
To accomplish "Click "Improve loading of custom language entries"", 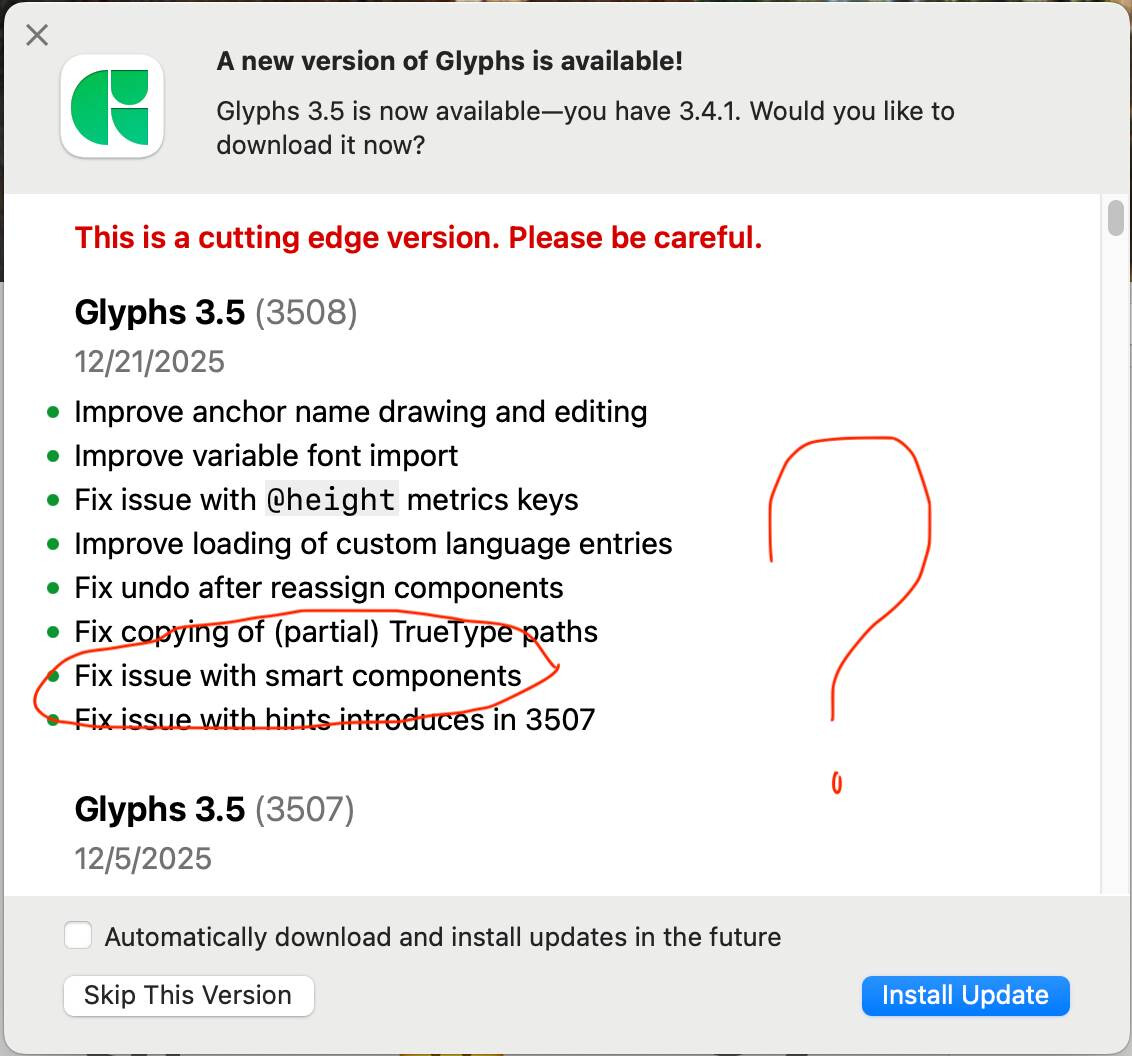I will click(373, 543).
